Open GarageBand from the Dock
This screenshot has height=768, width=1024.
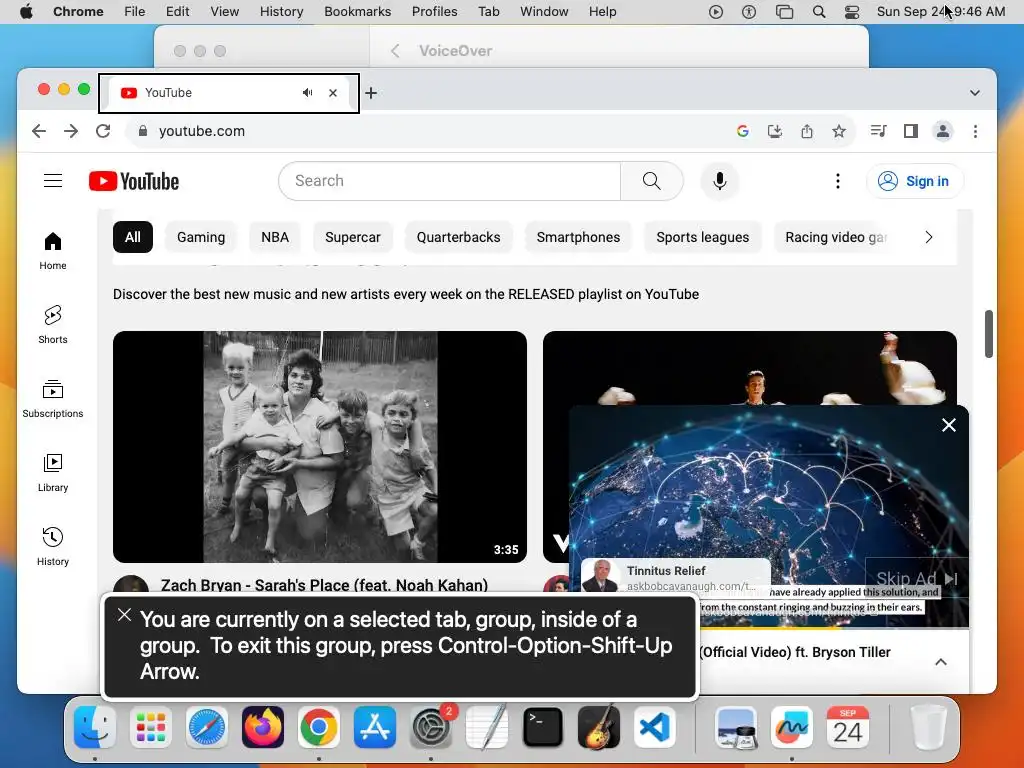click(598, 727)
